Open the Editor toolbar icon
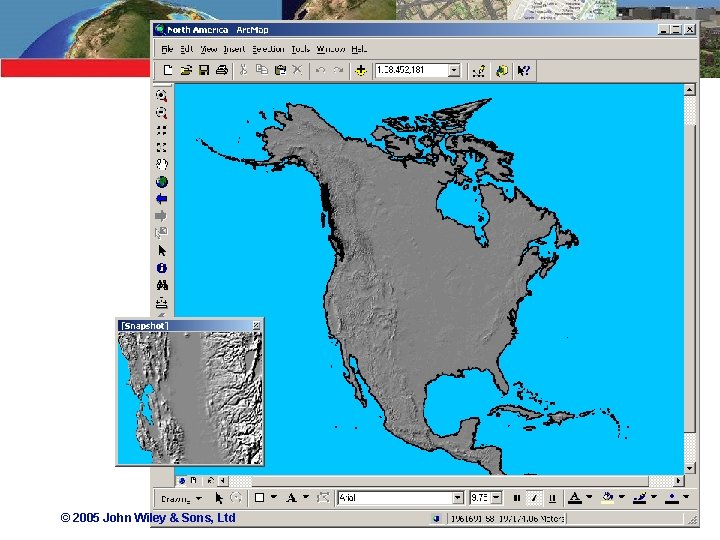 pyautogui.click(x=479, y=71)
